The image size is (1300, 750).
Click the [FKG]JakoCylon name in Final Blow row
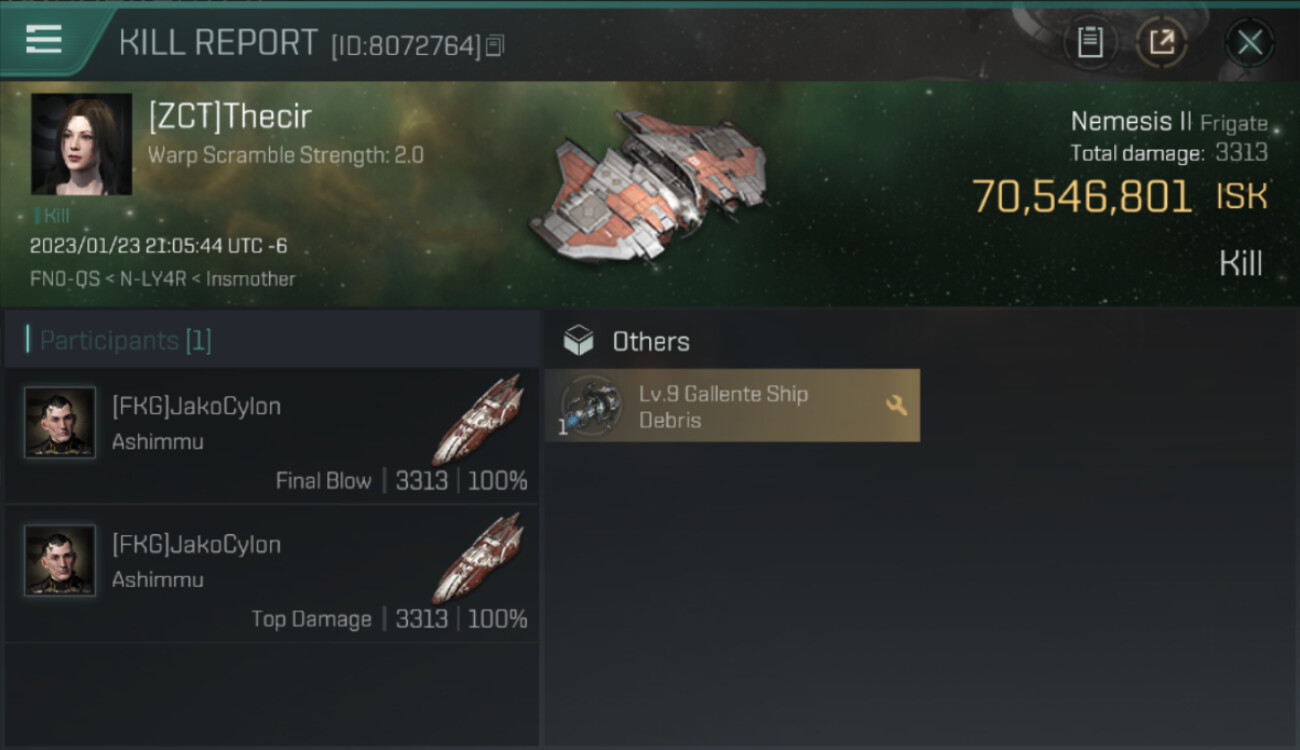[196, 406]
